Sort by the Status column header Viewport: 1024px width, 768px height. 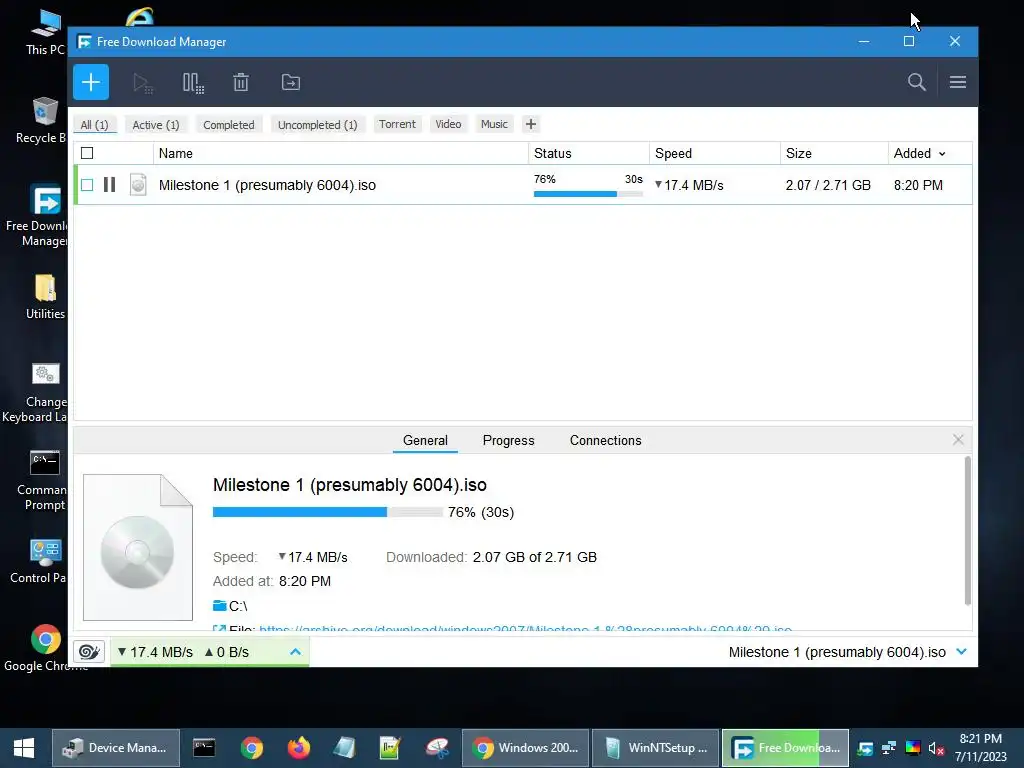[588, 153]
